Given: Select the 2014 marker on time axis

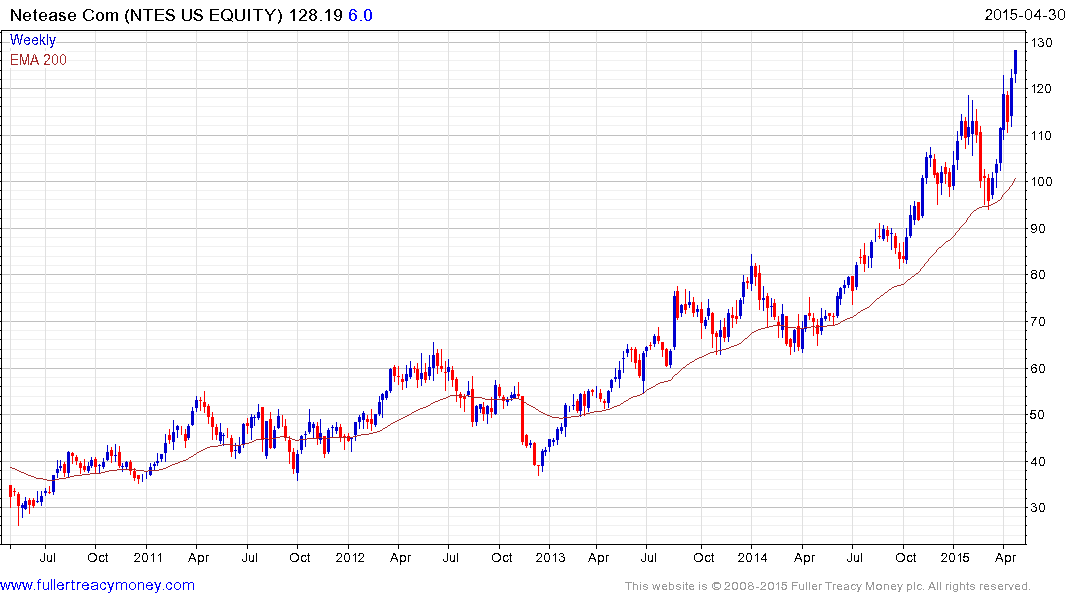Looking at the screenshot, I should pyautogui.click(x=752, y=557).
